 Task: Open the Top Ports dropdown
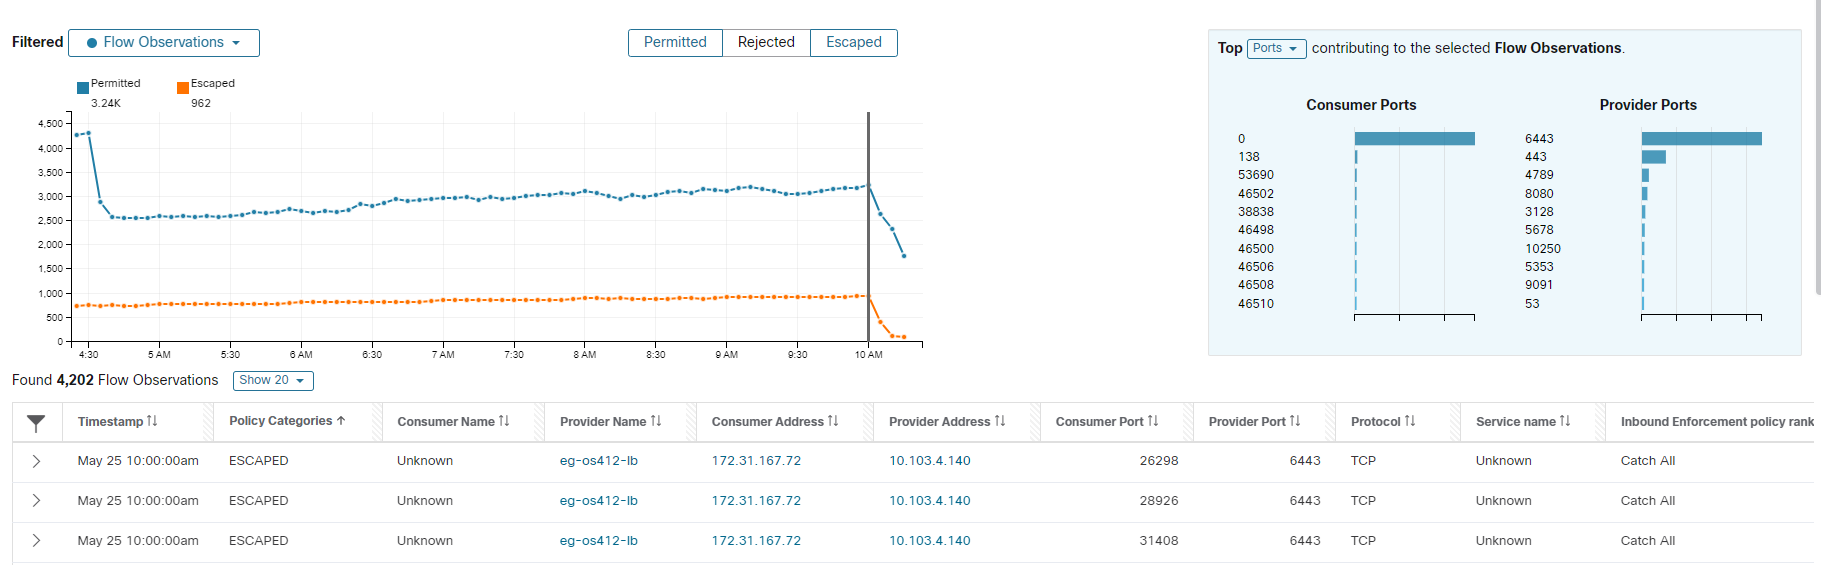tap(1276, 49)
